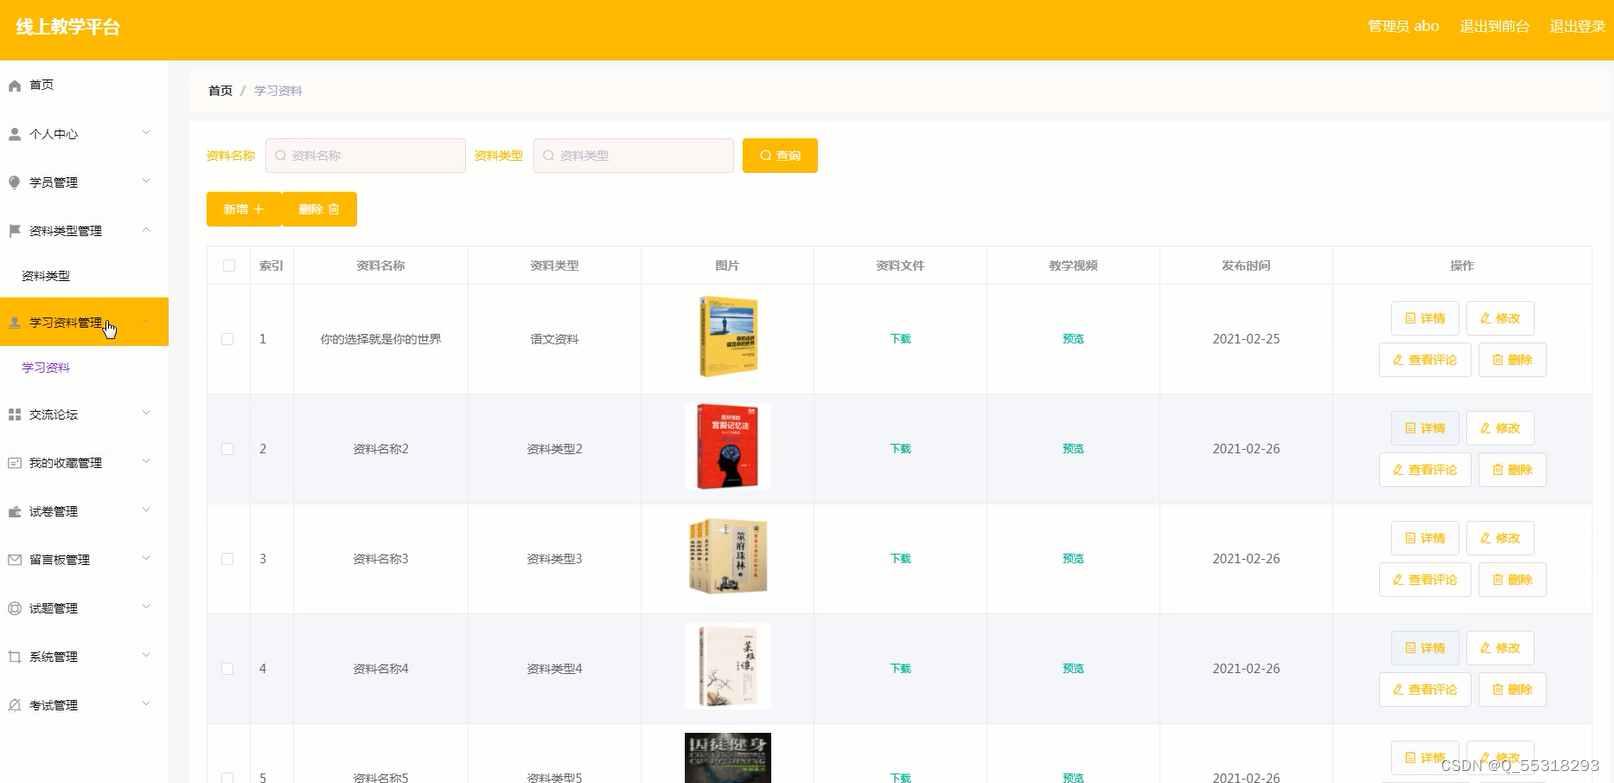Expand the 我的收藏管理 menu chevron
Screen dimensions: 1614x783
coord(146,462)
